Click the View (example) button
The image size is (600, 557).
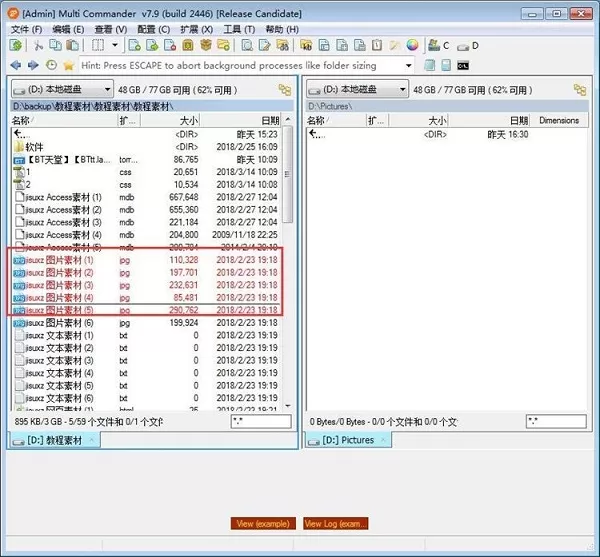click(x=263, y=523)
